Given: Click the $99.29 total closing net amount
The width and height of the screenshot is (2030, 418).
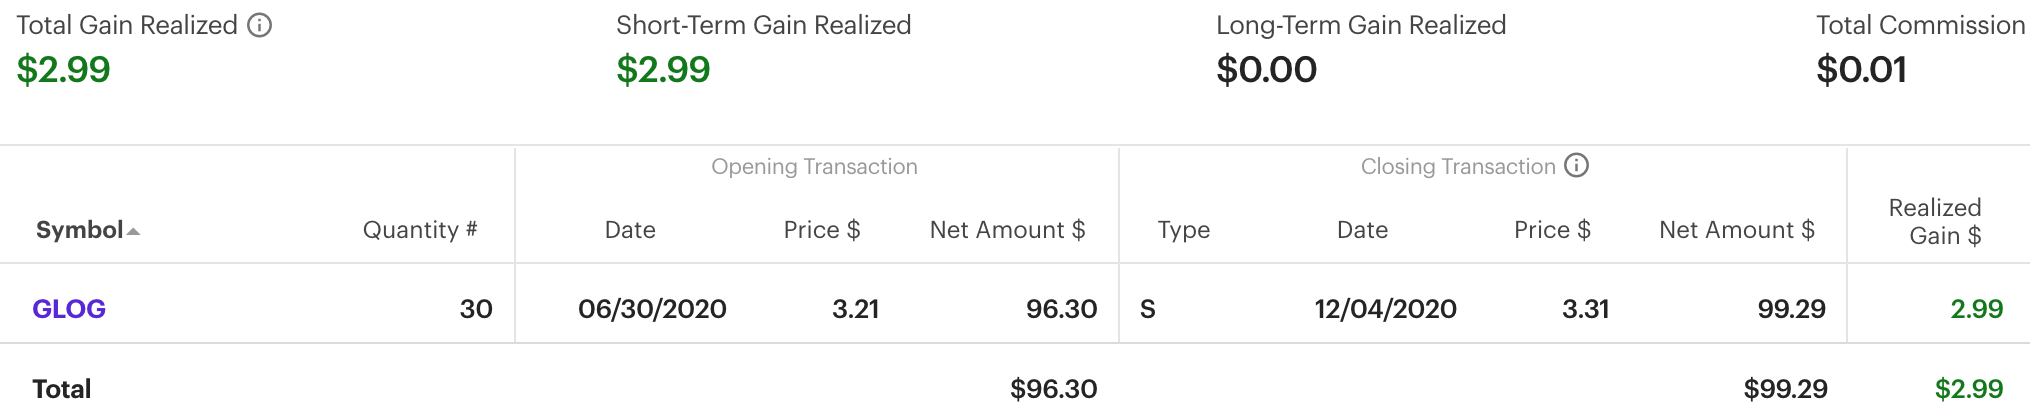Looking at the screenshot, I should click(x=1785, y=389).
